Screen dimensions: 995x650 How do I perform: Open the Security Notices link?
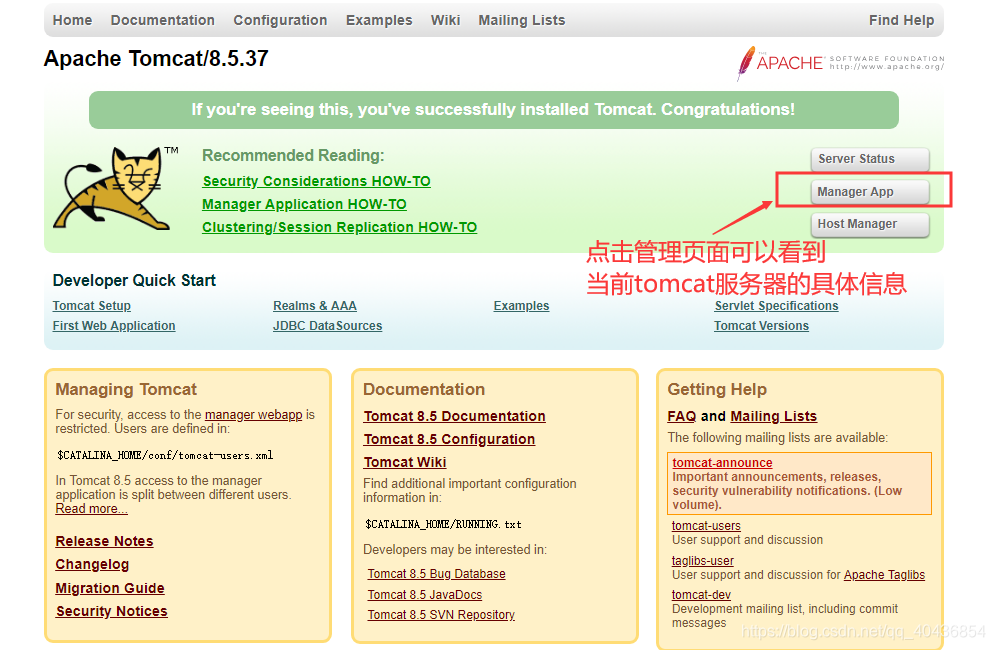[112, 611]
